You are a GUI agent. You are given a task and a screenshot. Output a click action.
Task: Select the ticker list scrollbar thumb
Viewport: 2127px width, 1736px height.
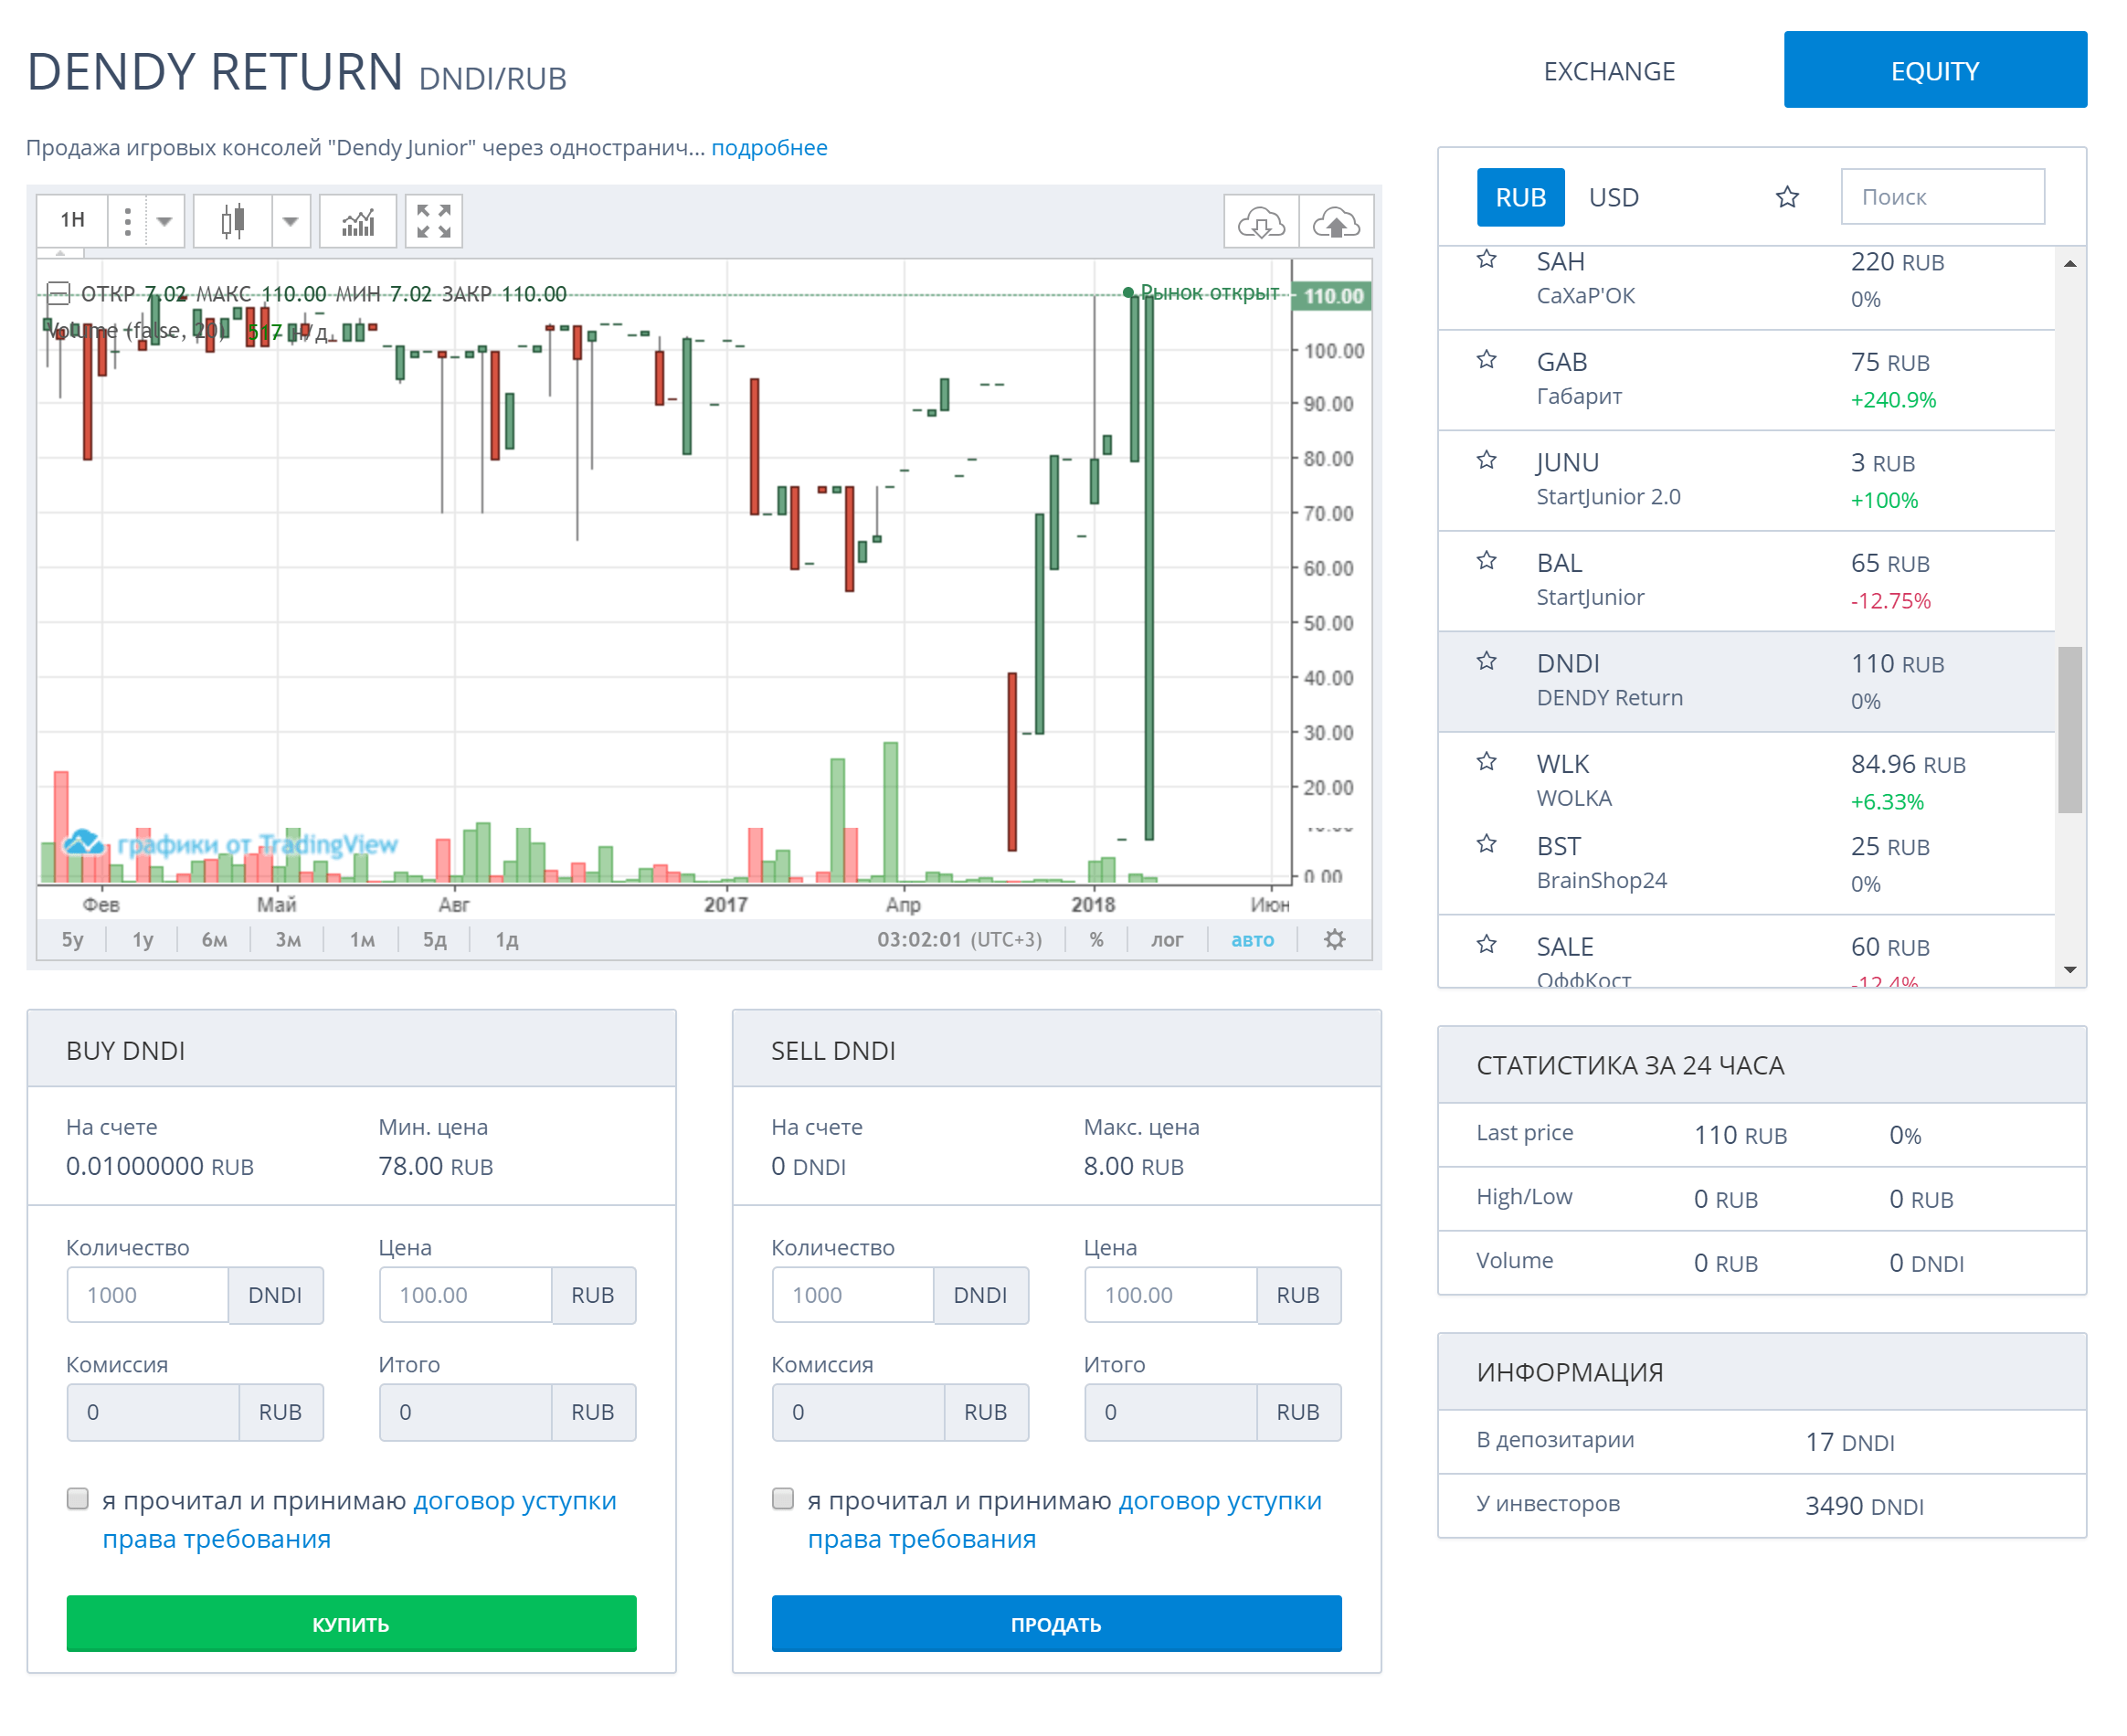(x=2071, y=730)
